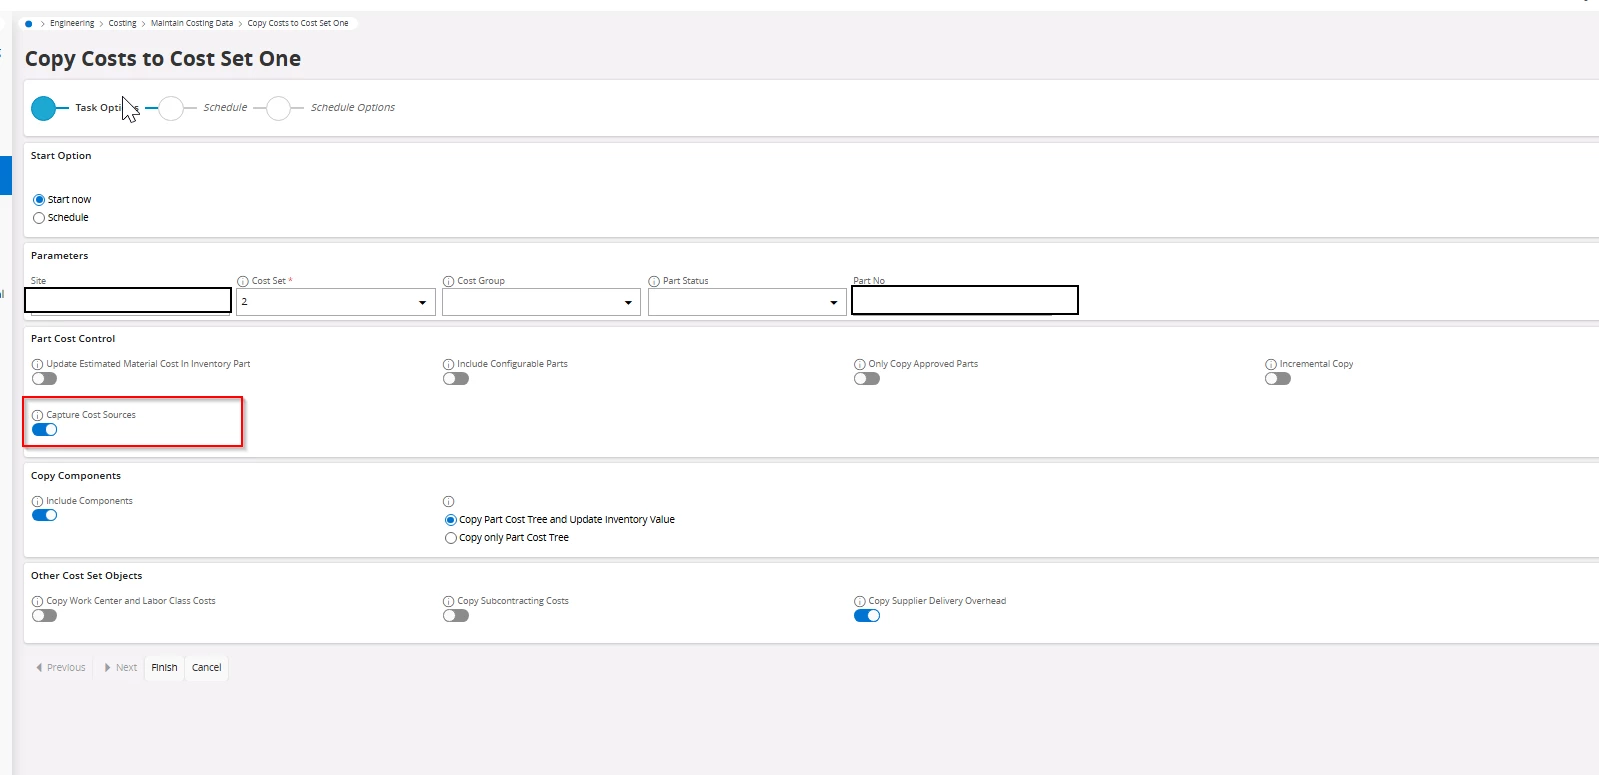Click info icon for Copy Supplier Delivery Overhead
This screenshot has width=1599, height=775.
[860, 602]
